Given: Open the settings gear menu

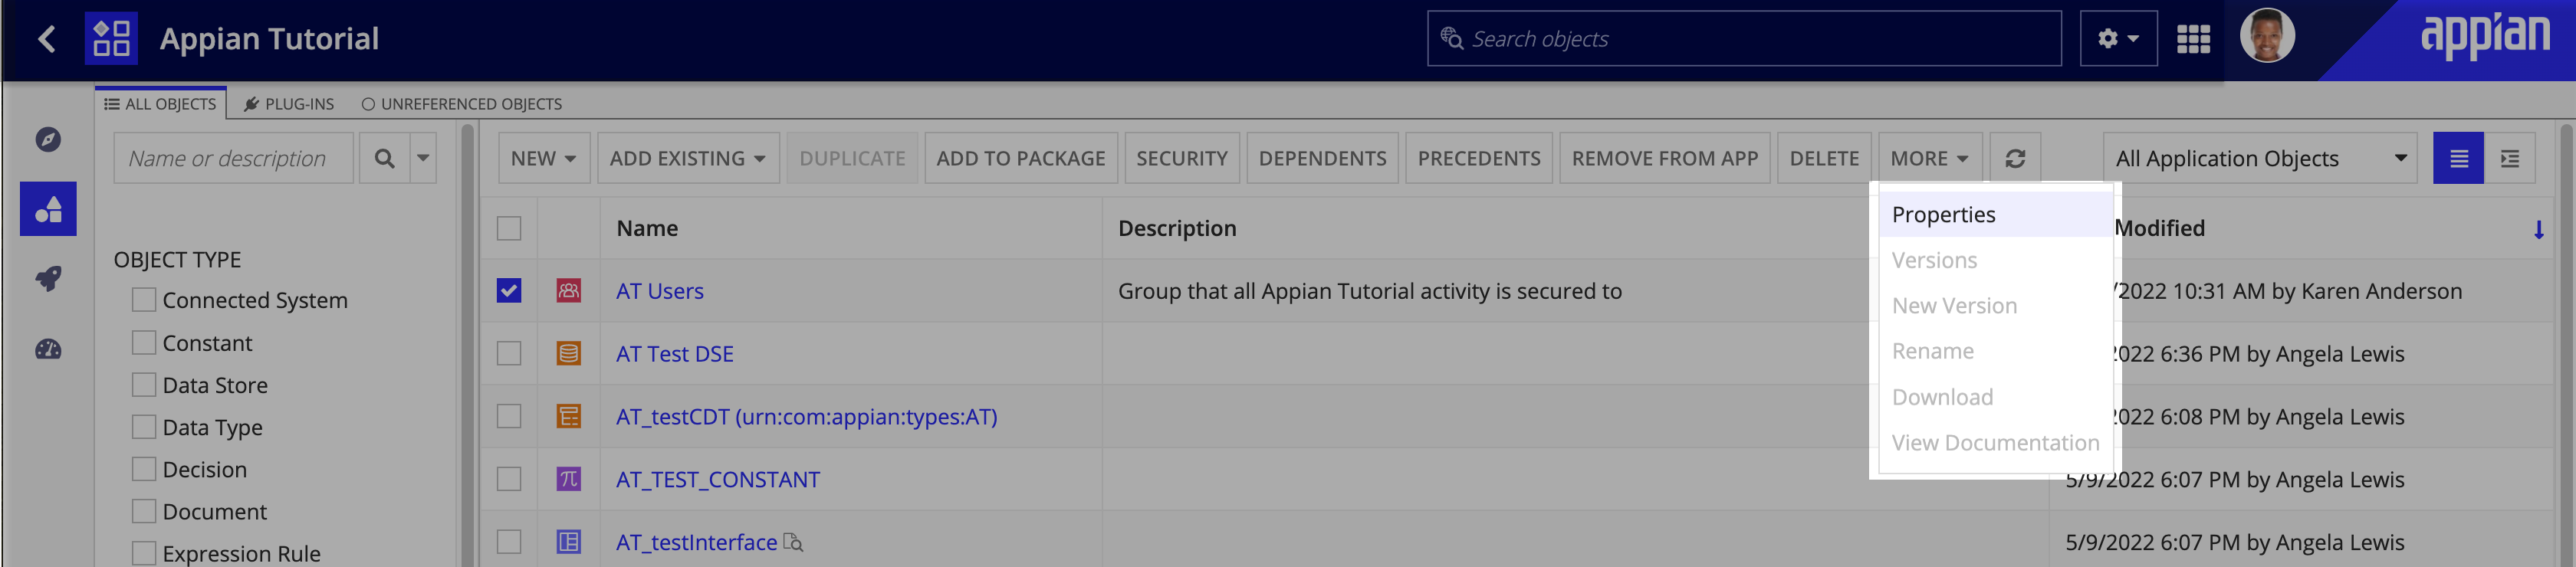Looking at the screenshot, I should click(x=2118, y=39).
